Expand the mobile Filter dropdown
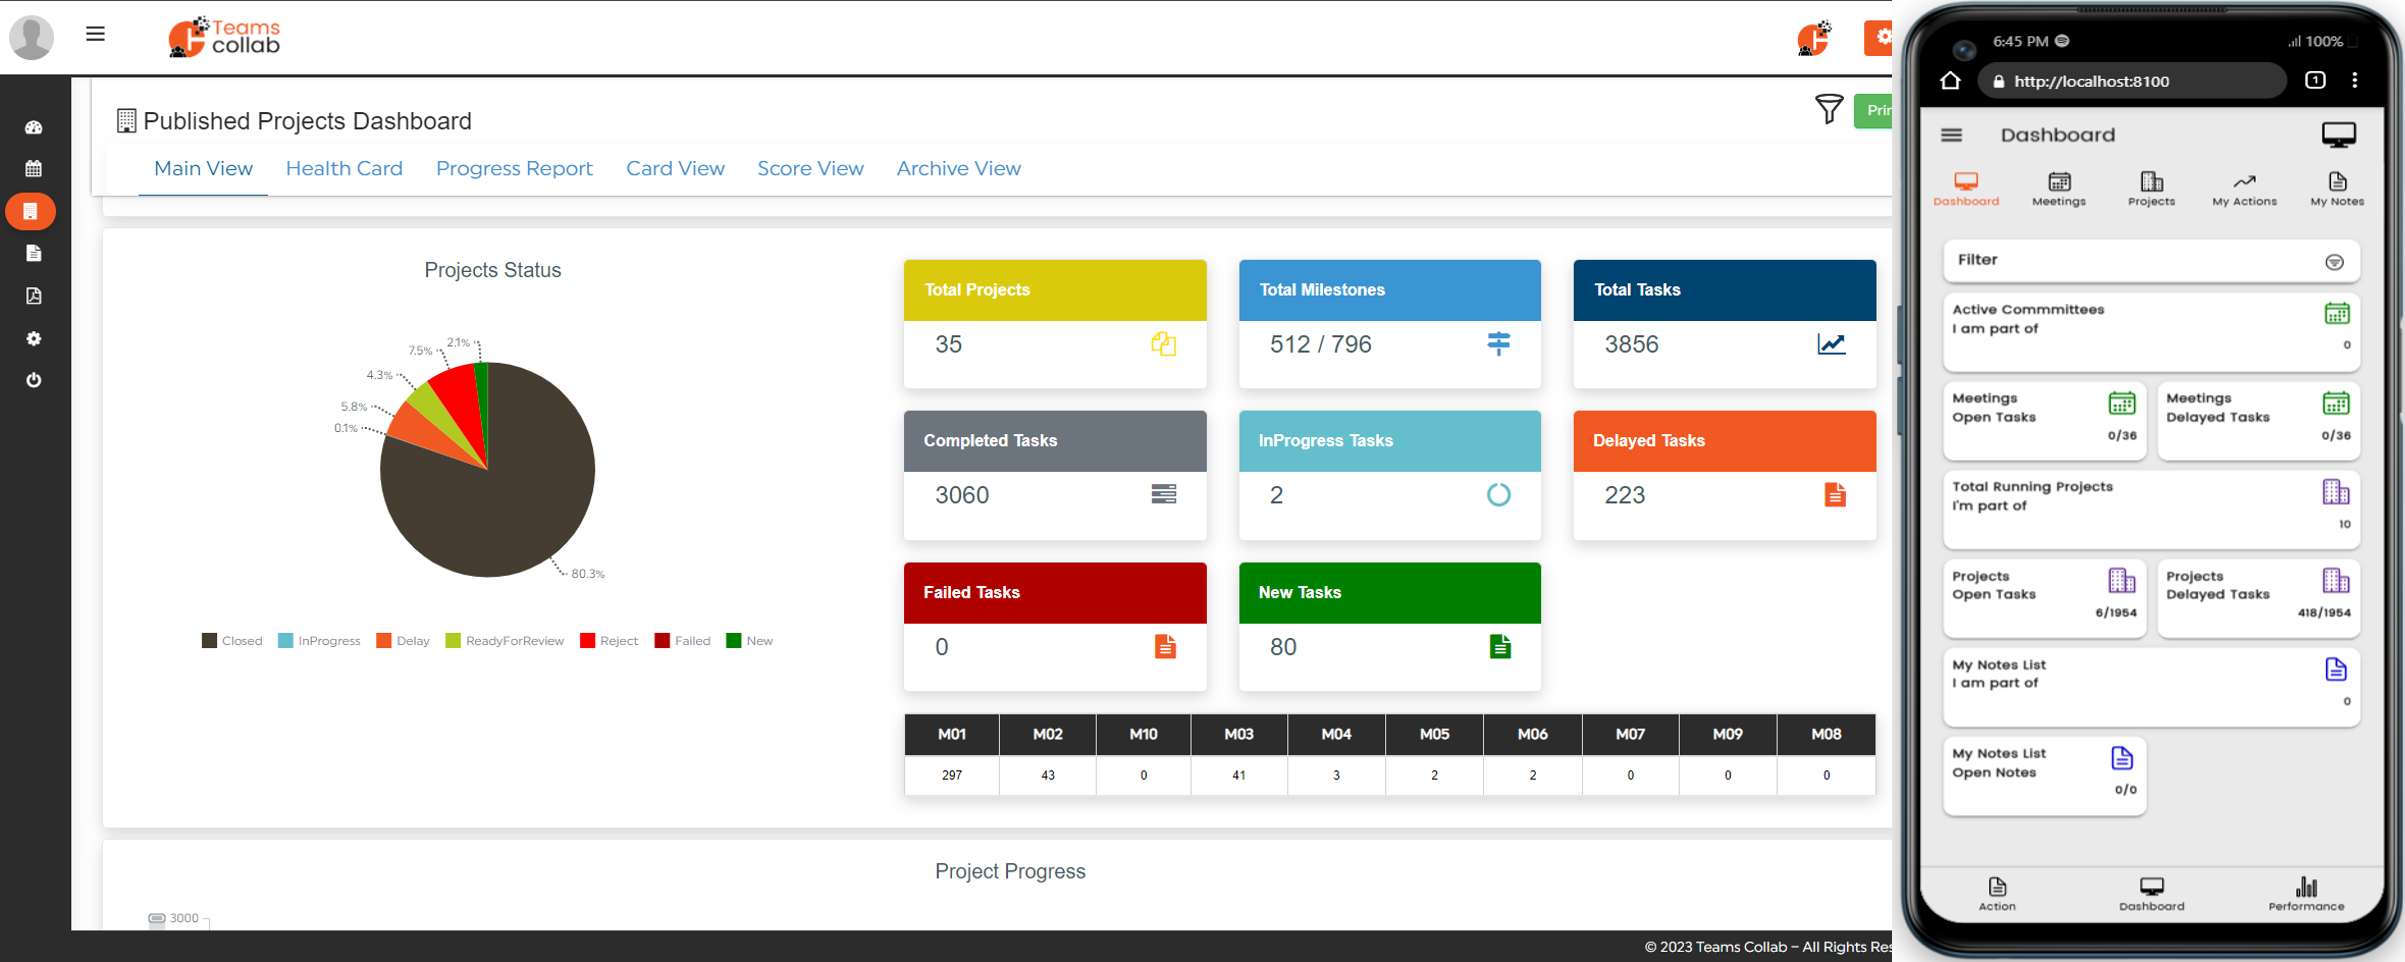 [2334, 262]
